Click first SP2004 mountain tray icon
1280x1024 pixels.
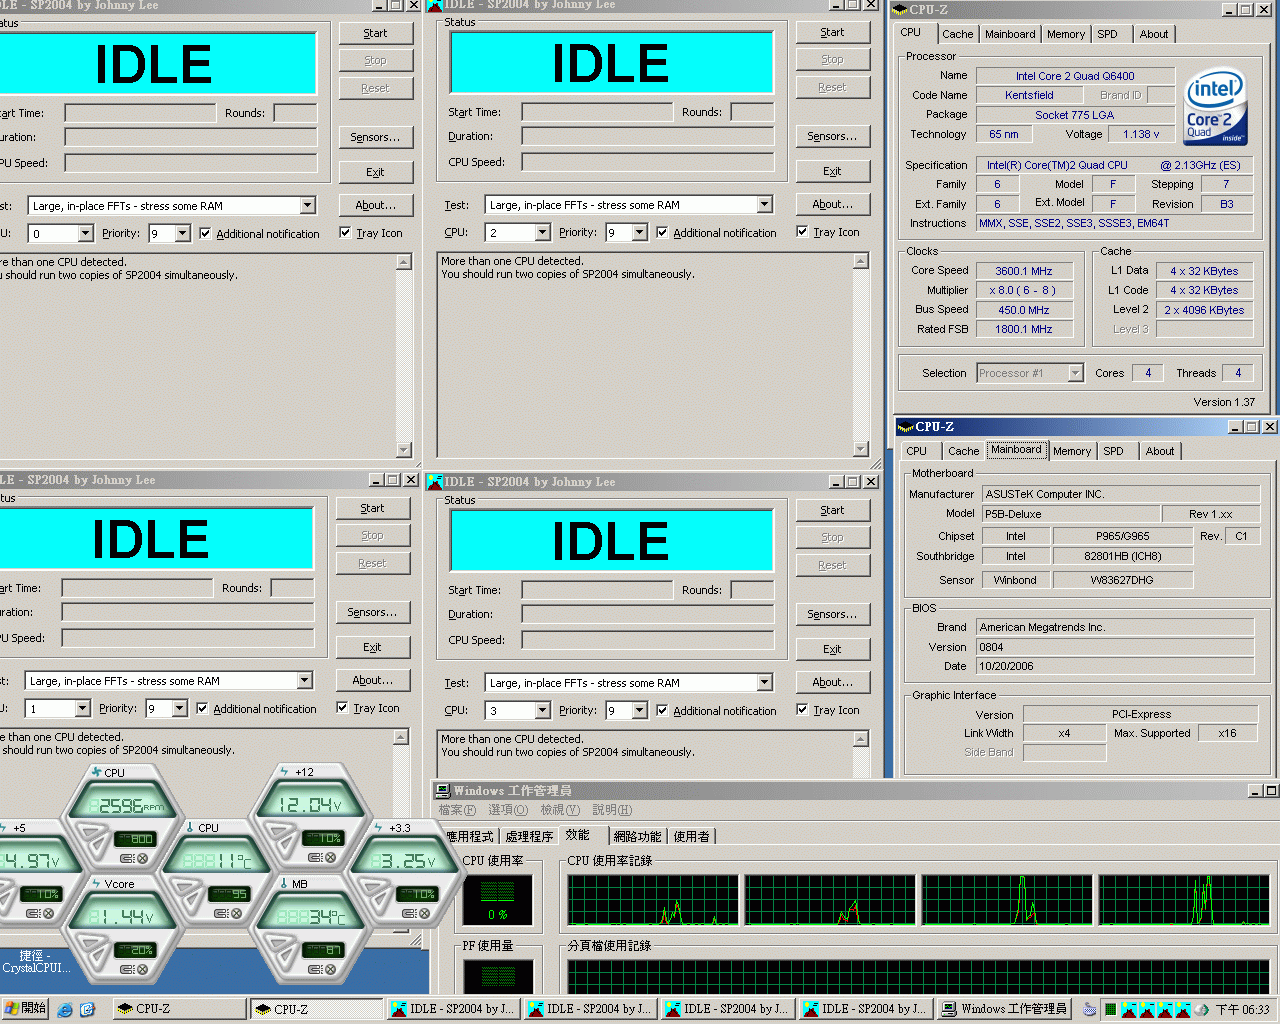[1129, 1010]
